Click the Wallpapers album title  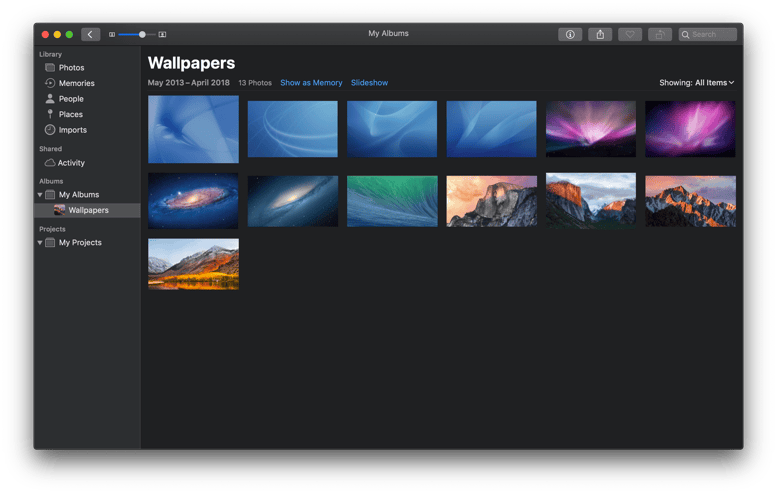[191, 63]
